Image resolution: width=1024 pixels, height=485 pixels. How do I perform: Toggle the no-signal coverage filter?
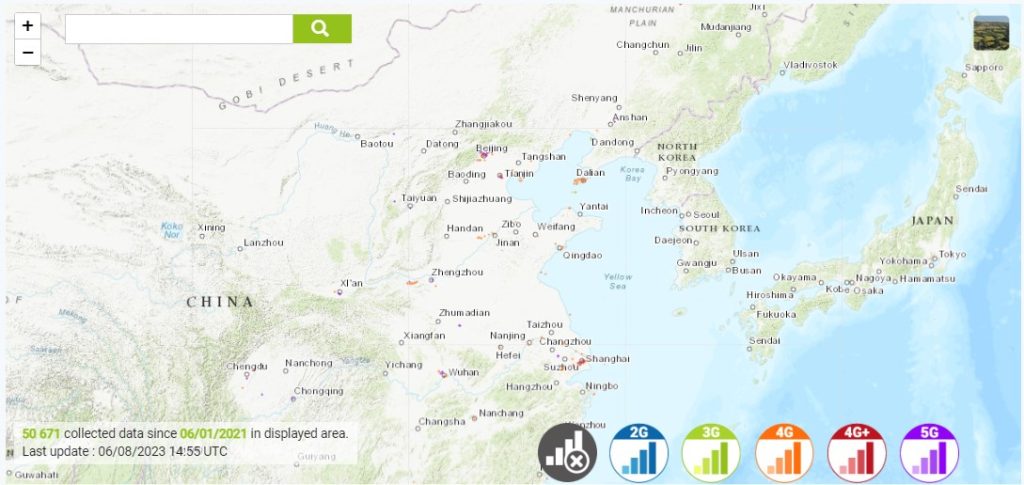567,452
